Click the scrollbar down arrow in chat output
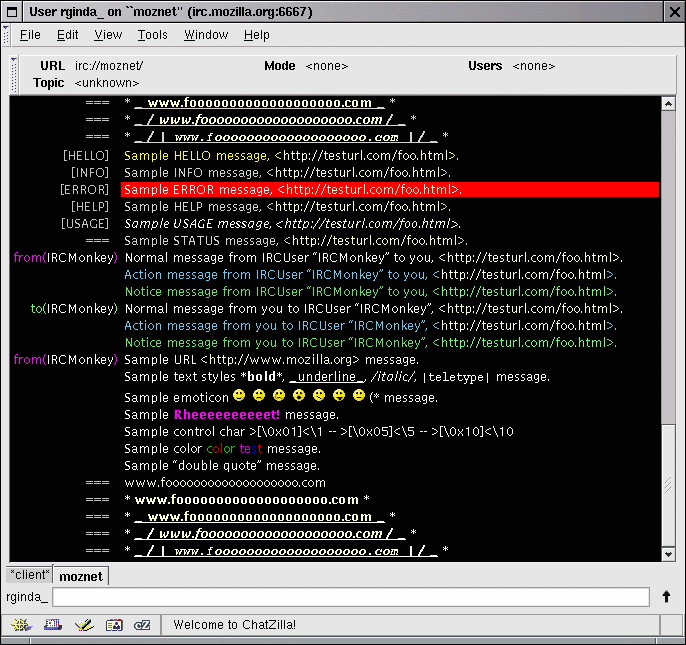The image size is (686, 645). click(x=668, y=553)
